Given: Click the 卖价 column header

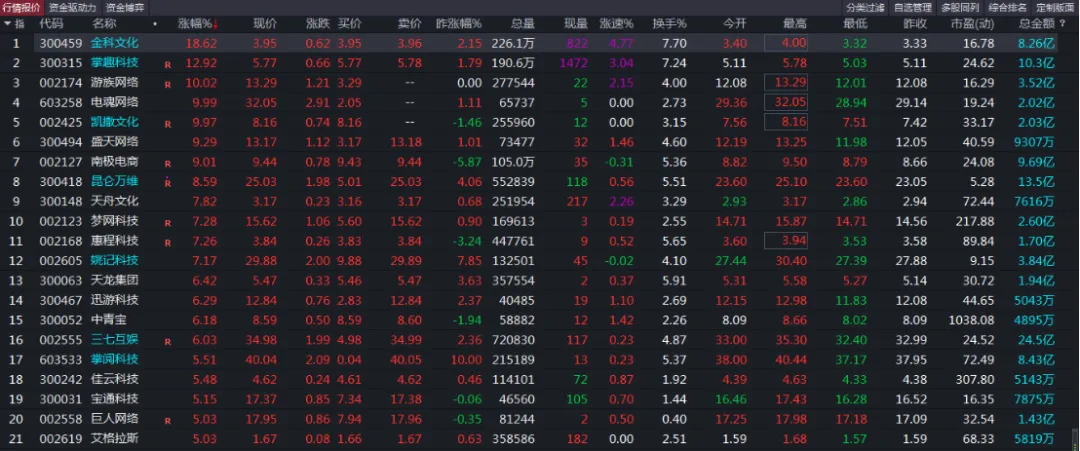Looking at the screenshot, I should 410,23.
